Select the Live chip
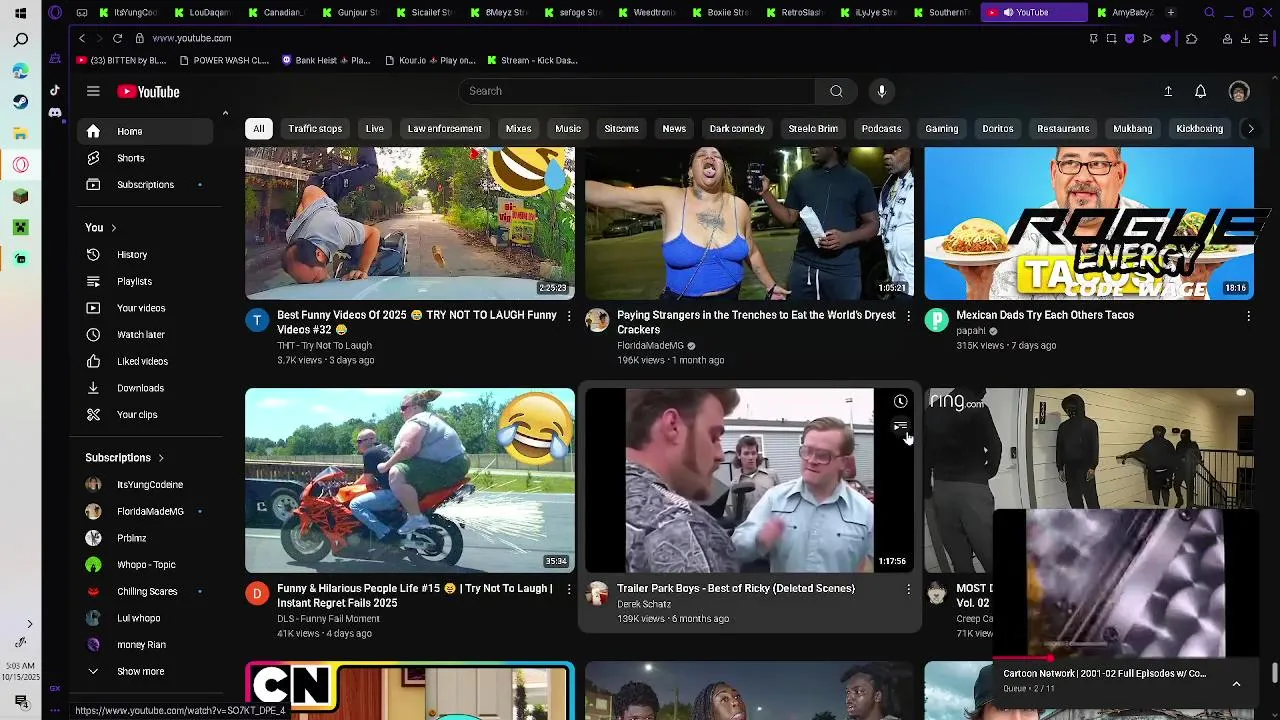Viewport: 1280px width, 720px height. click(375, 129)
